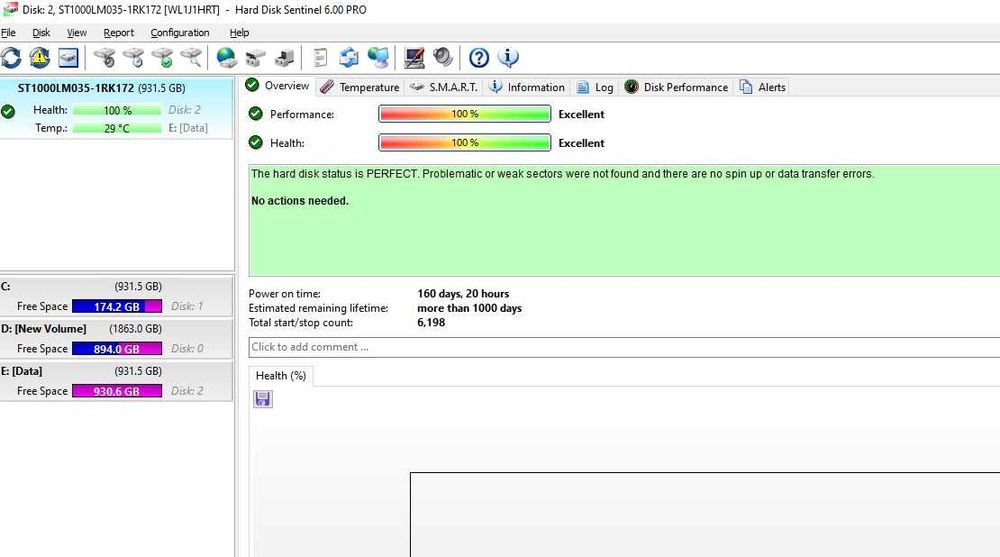Open the Report menu
The height and width of the screenshot is (557, 1000).
(x=119, y=33)
